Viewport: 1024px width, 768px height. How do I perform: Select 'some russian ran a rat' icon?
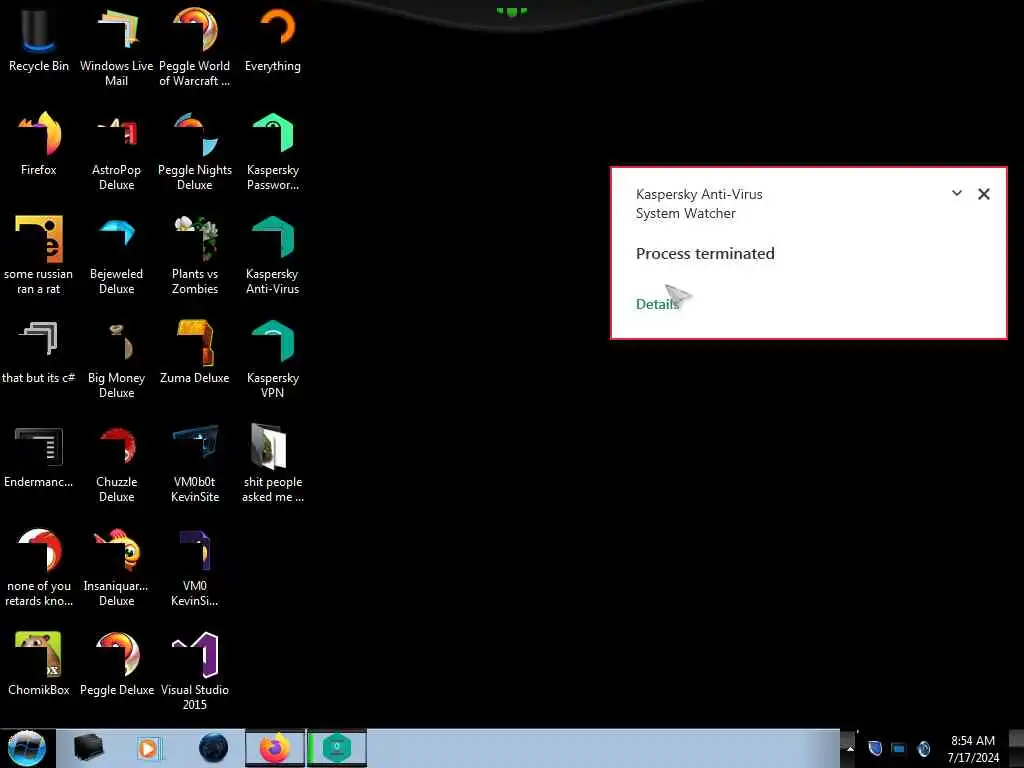(x=39, y=255)
